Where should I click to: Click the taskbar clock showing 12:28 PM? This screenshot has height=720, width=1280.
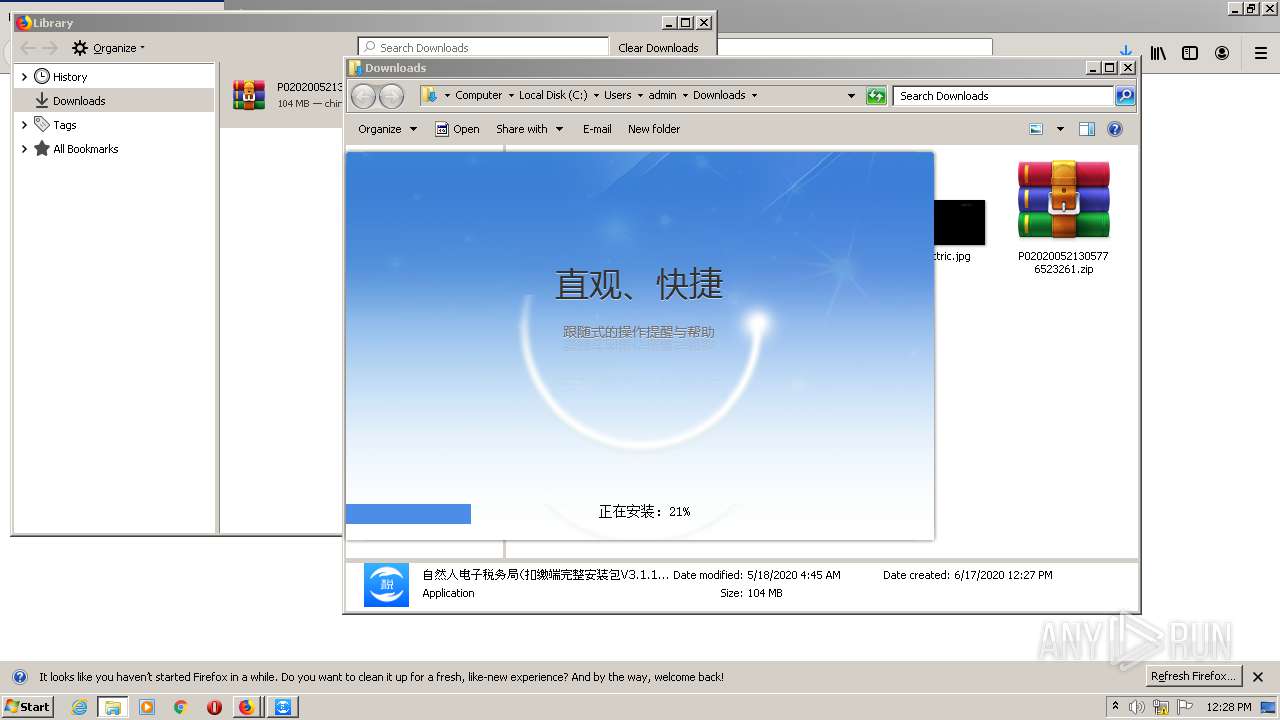1229,707
